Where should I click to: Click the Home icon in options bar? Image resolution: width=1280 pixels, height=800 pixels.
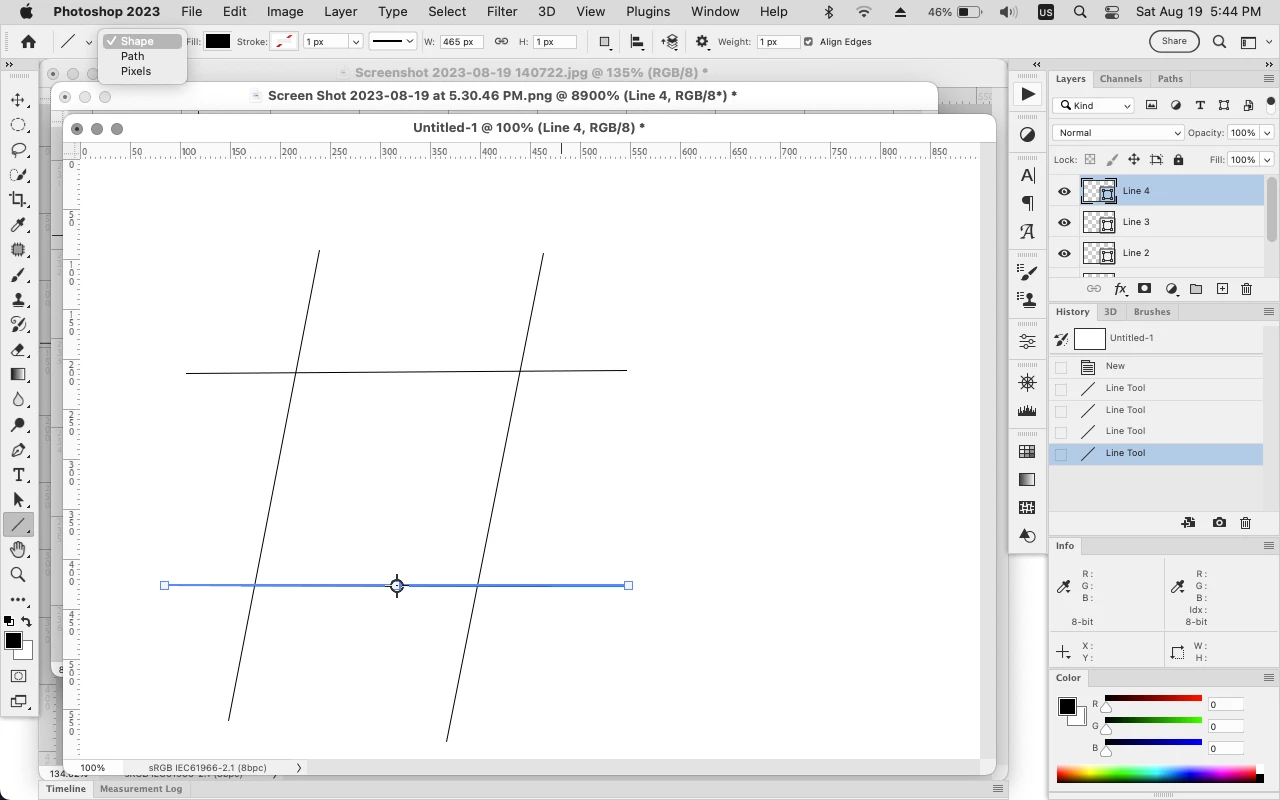(x=28, y=42)
